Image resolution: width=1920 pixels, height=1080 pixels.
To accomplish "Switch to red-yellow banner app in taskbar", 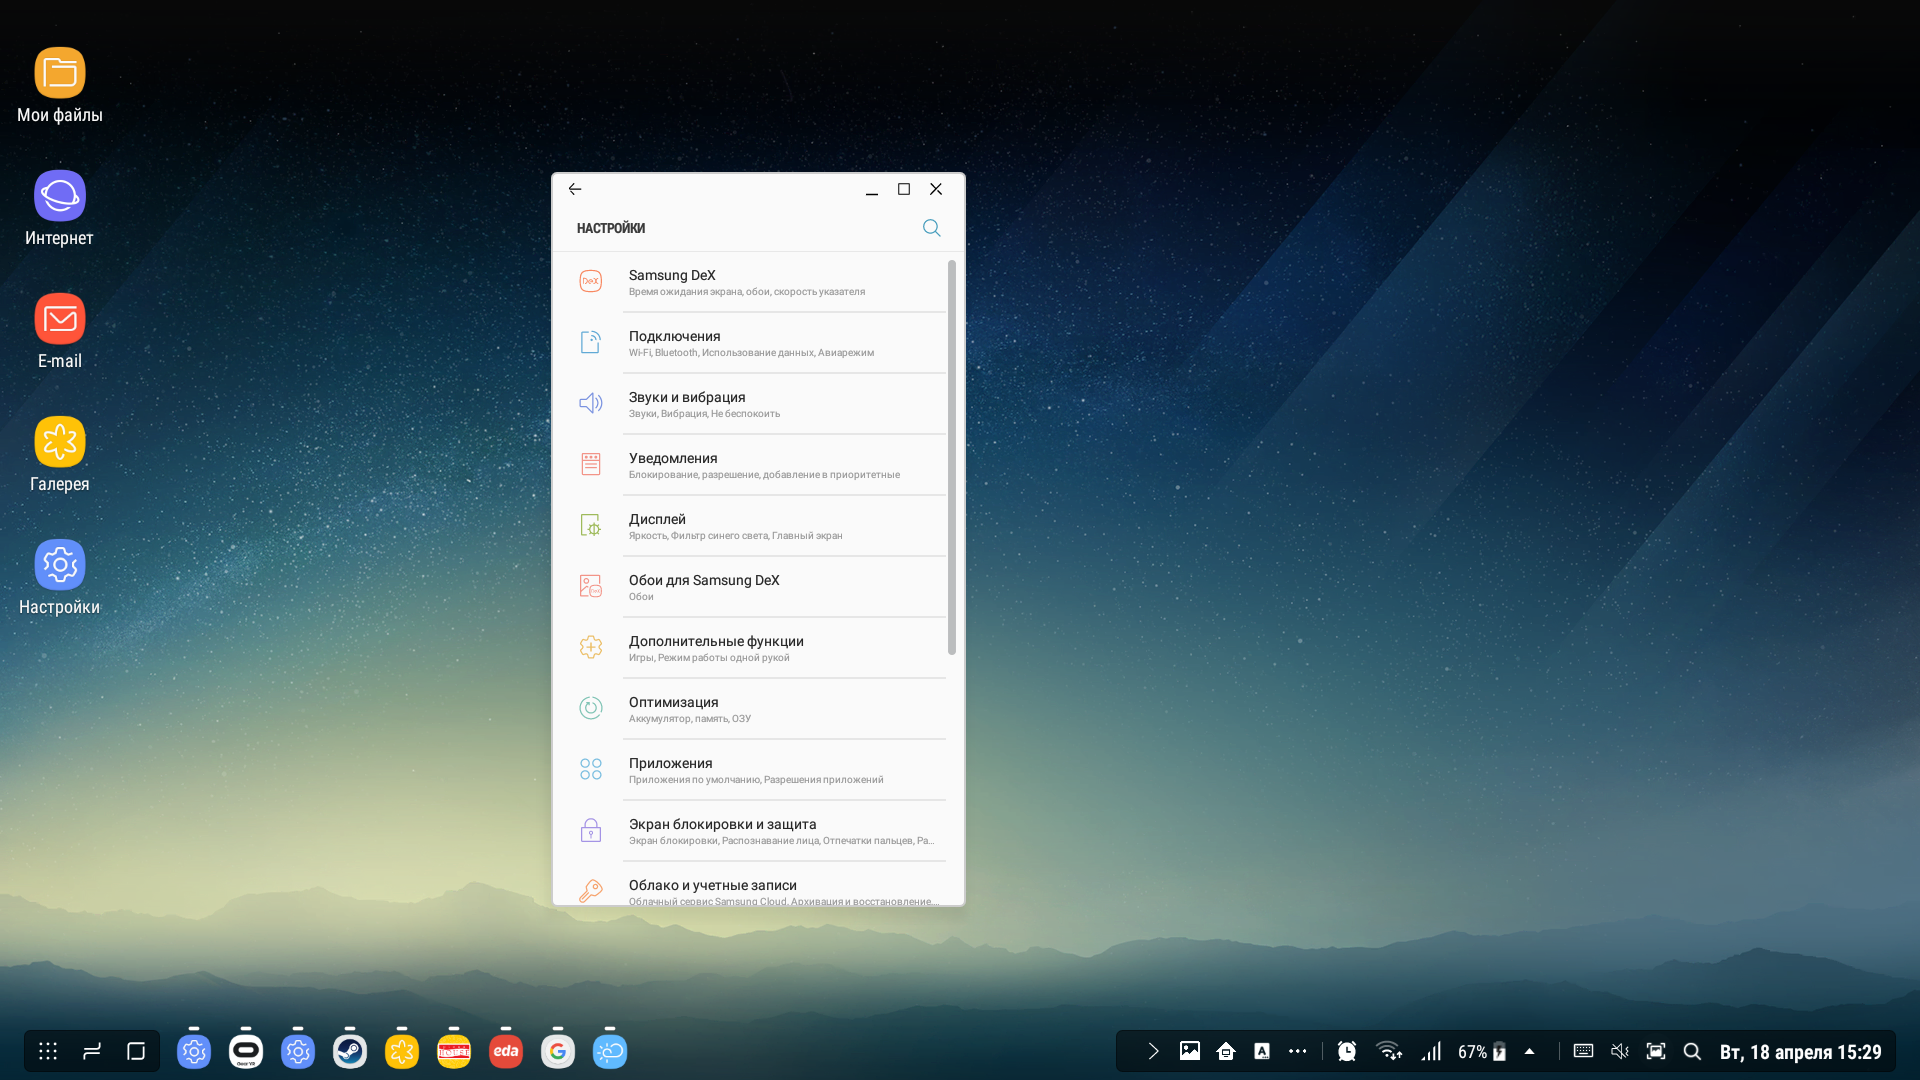I will [454, 1051].
